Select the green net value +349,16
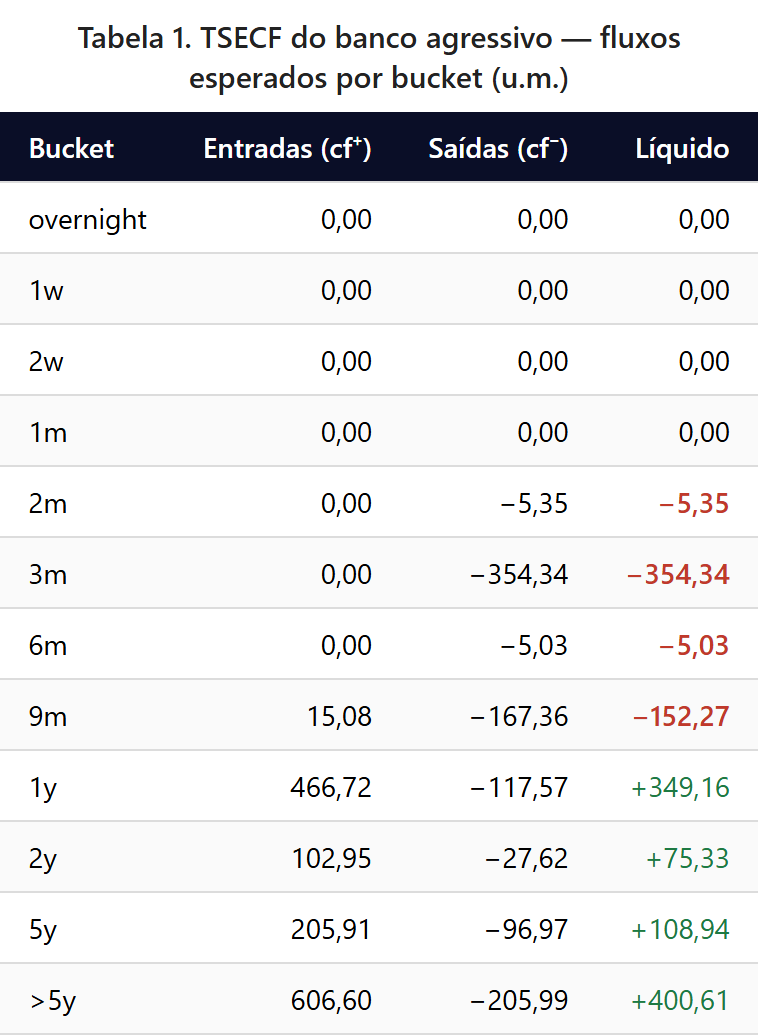 [681, 788]
